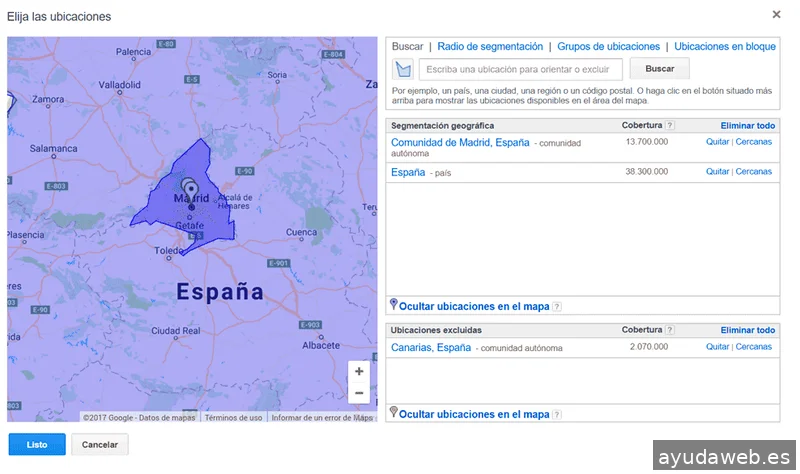Open help icon beside excluded Ocultar ubicaciones
Image resolution: width=800 pixels, height=474 pixels.
(x=557, y=415)
